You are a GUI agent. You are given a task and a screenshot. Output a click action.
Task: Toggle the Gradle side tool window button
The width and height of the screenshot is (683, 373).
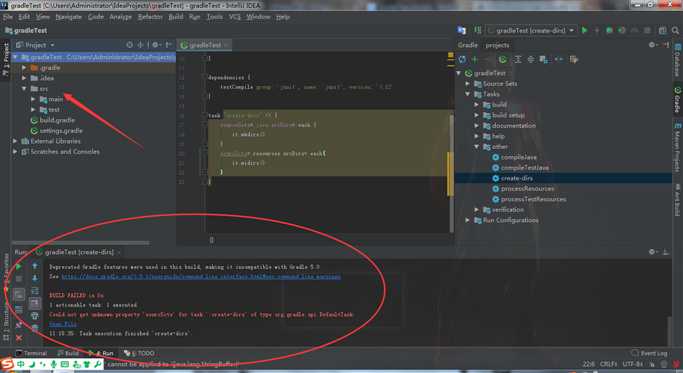677,99
